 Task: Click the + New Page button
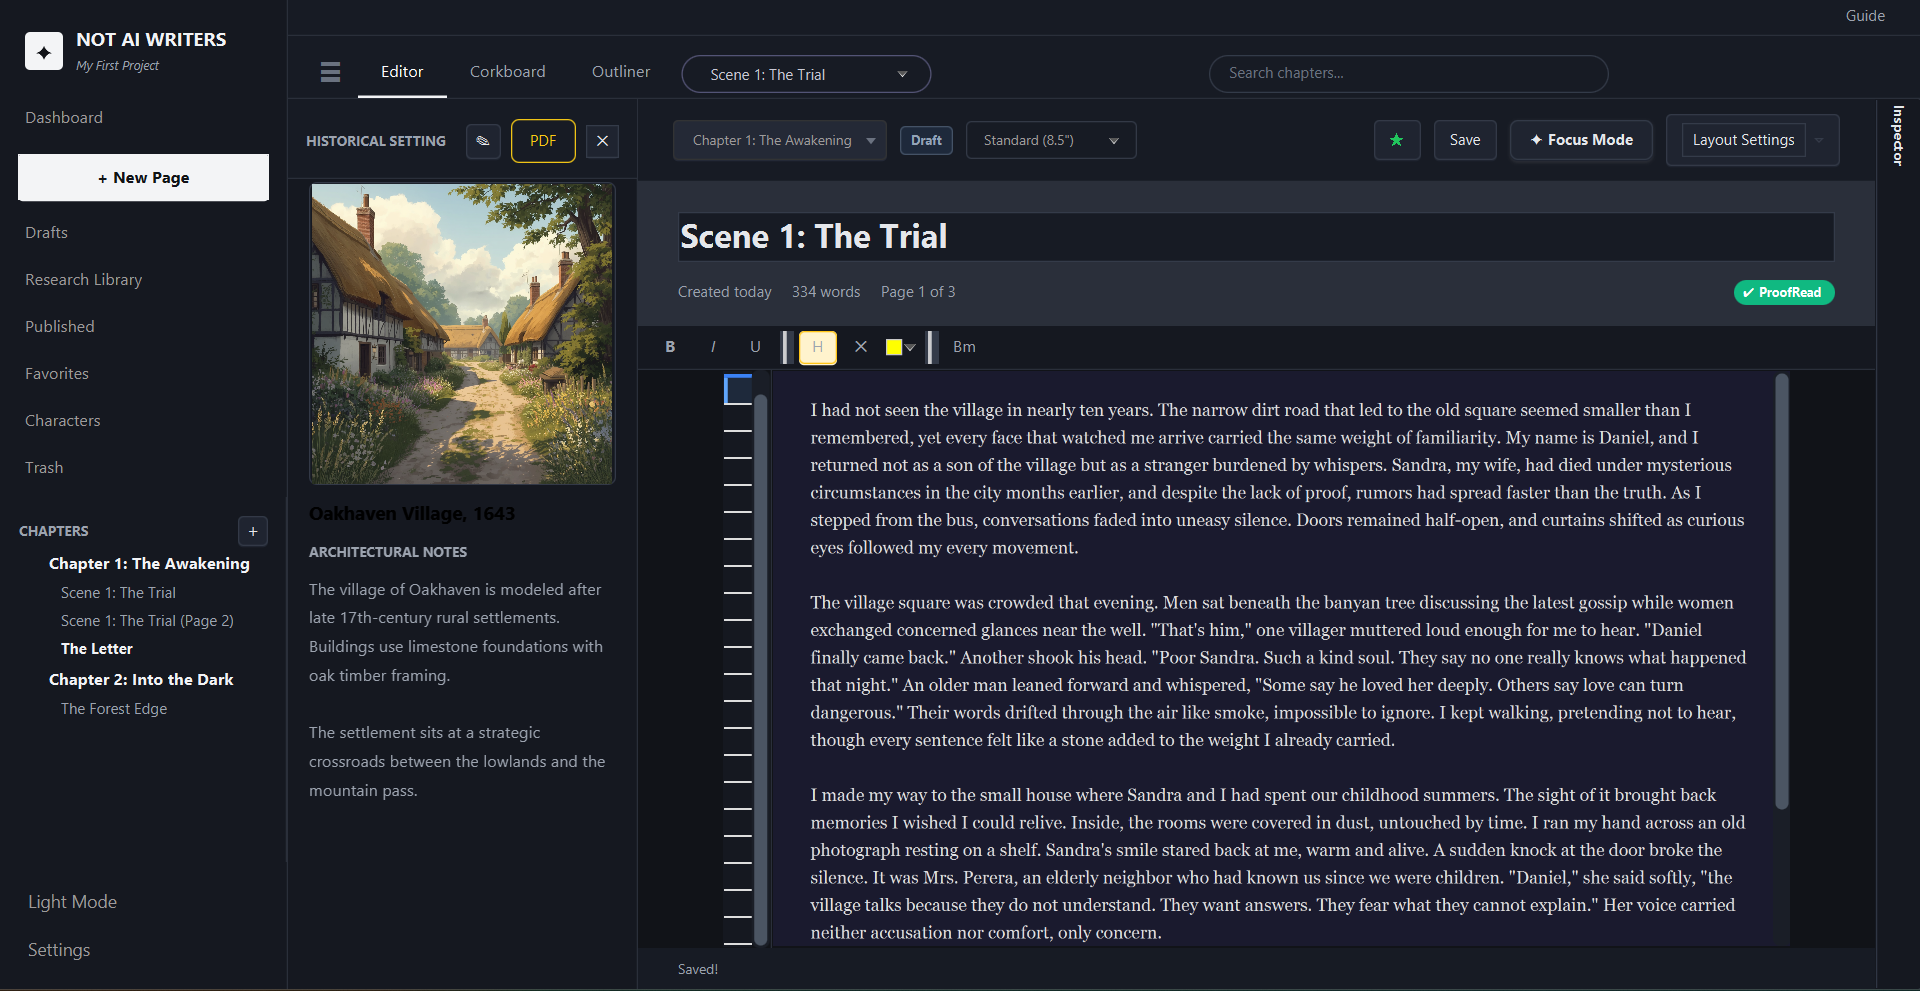(143, 177)
